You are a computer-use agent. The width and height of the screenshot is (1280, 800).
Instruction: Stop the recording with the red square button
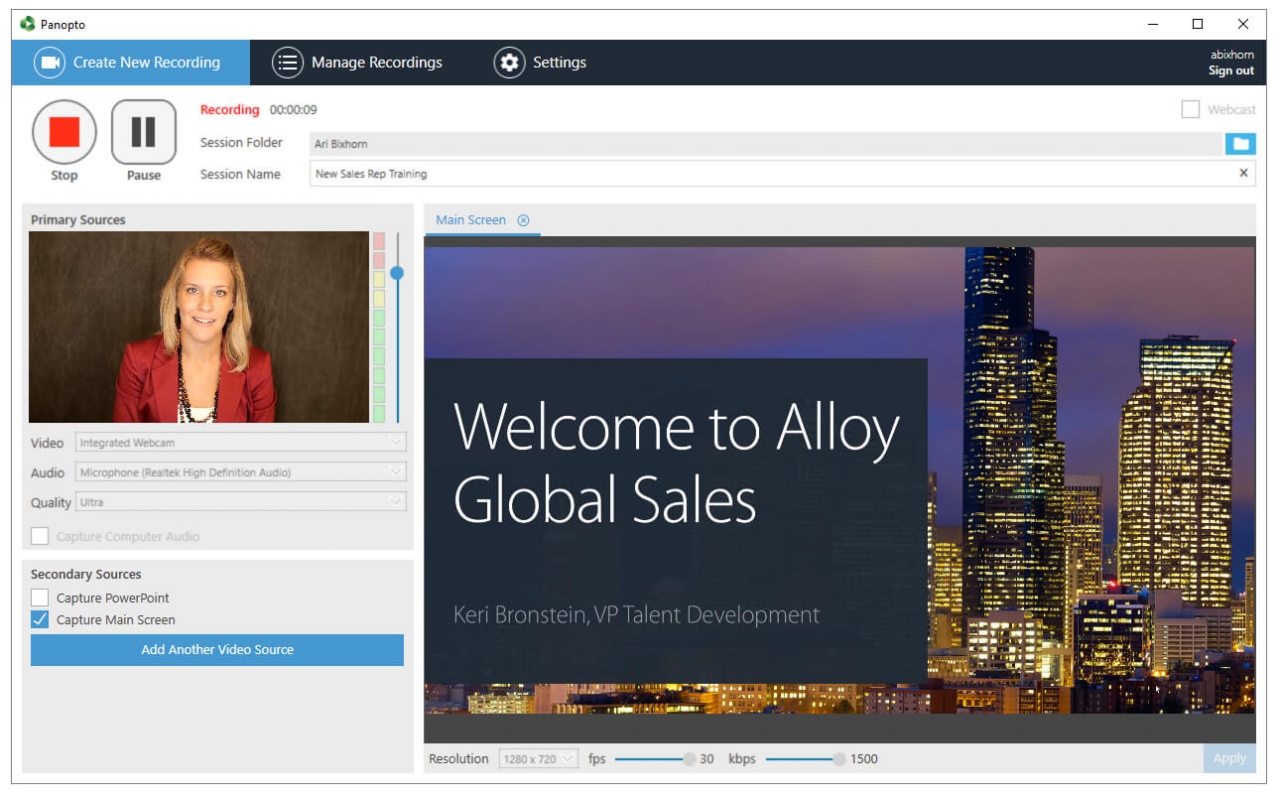point(64,132)
